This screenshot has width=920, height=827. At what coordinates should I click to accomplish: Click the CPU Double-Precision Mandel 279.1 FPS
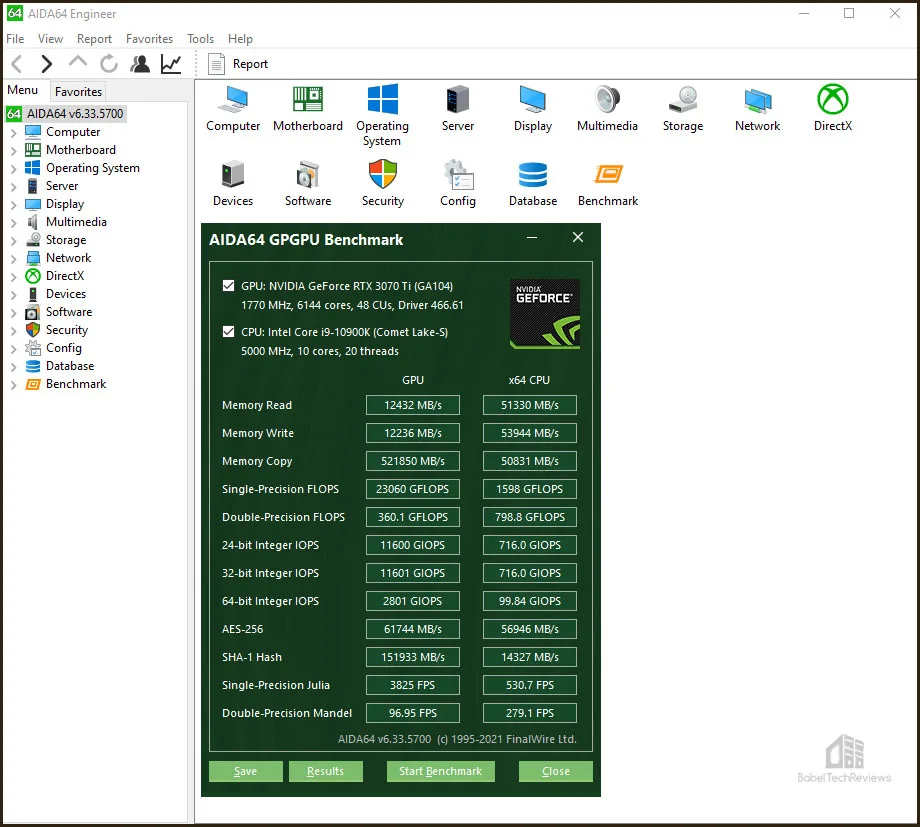(530, 713)
